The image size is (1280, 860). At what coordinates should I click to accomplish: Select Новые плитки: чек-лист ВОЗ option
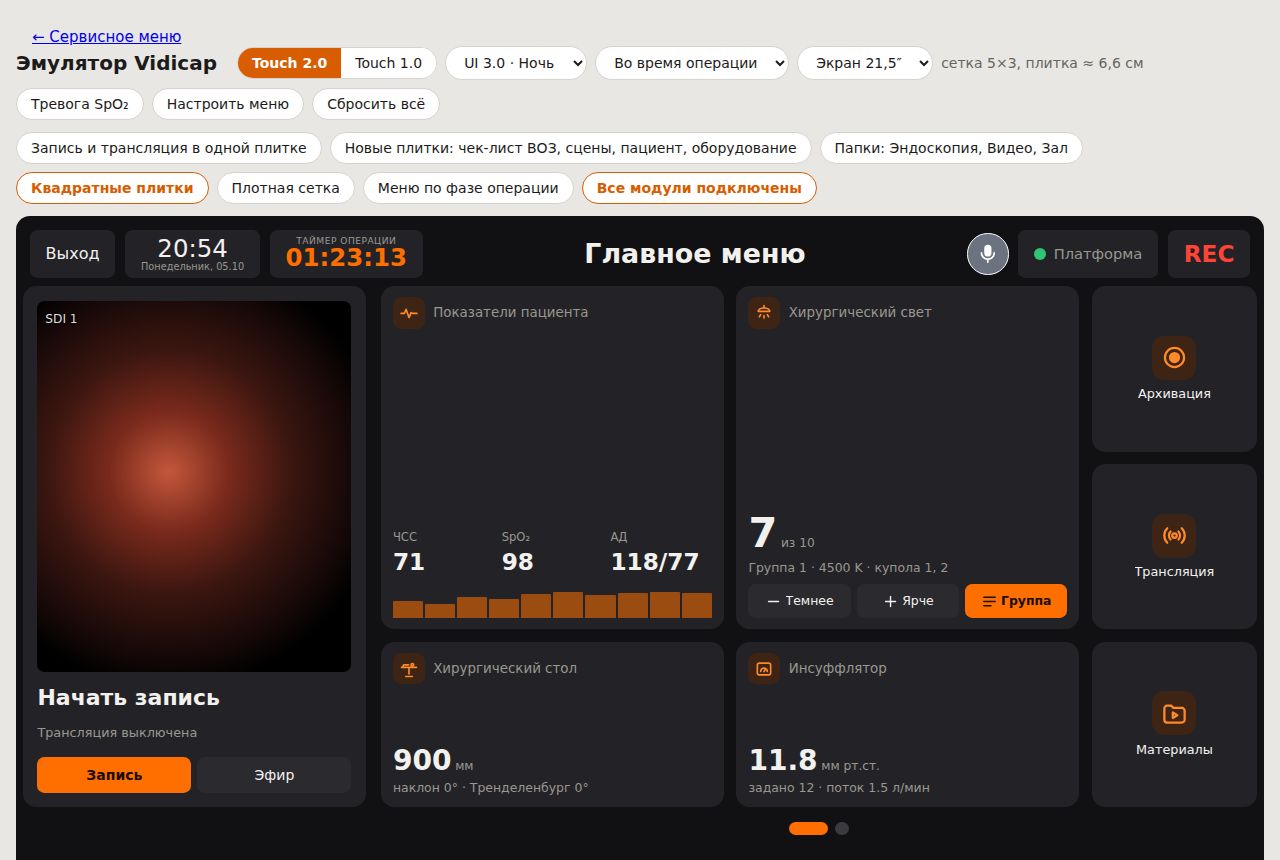[x=571, y=148]
